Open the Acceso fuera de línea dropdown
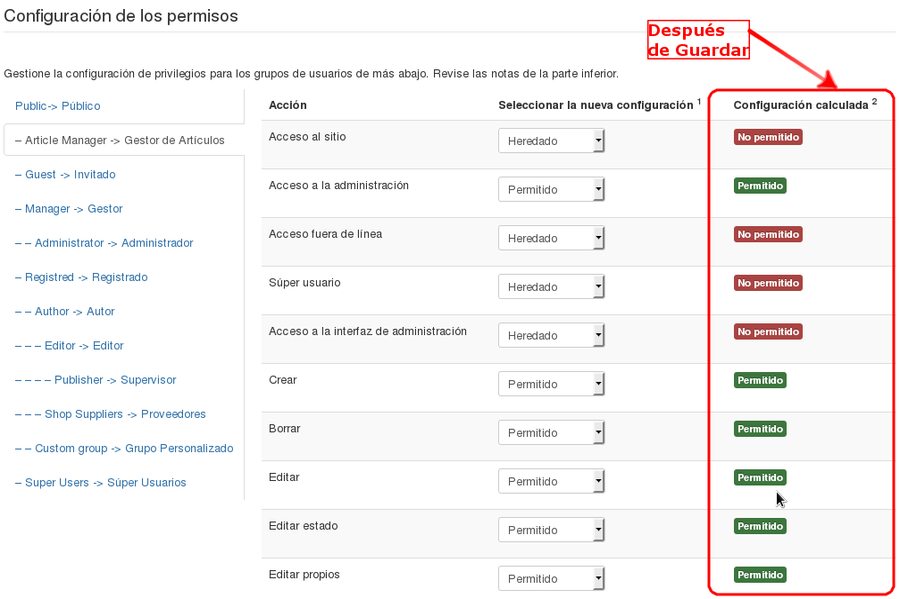Screen dimensions: 900x599 tap(552, 238)
